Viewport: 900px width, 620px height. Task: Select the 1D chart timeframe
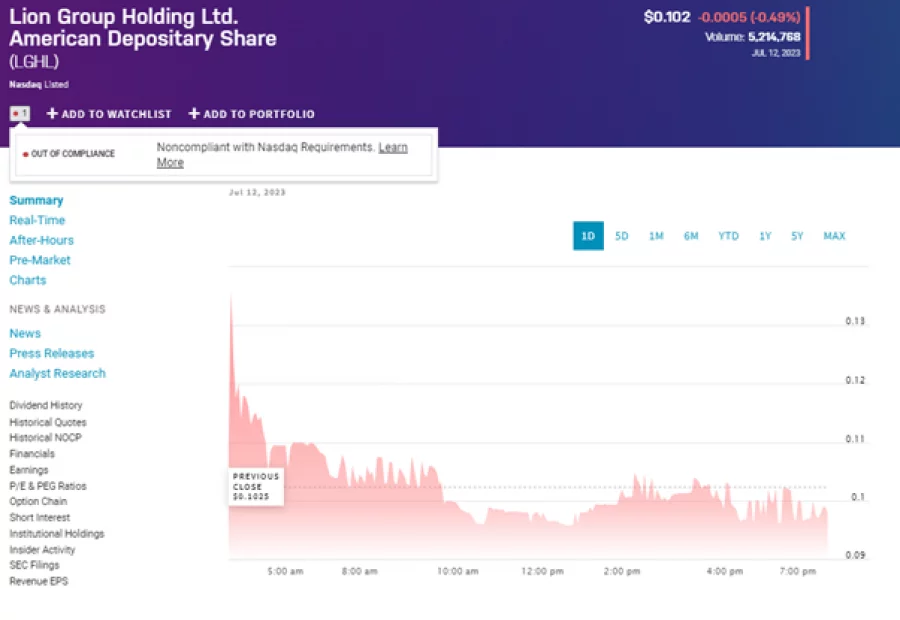(x=588, y=236)
